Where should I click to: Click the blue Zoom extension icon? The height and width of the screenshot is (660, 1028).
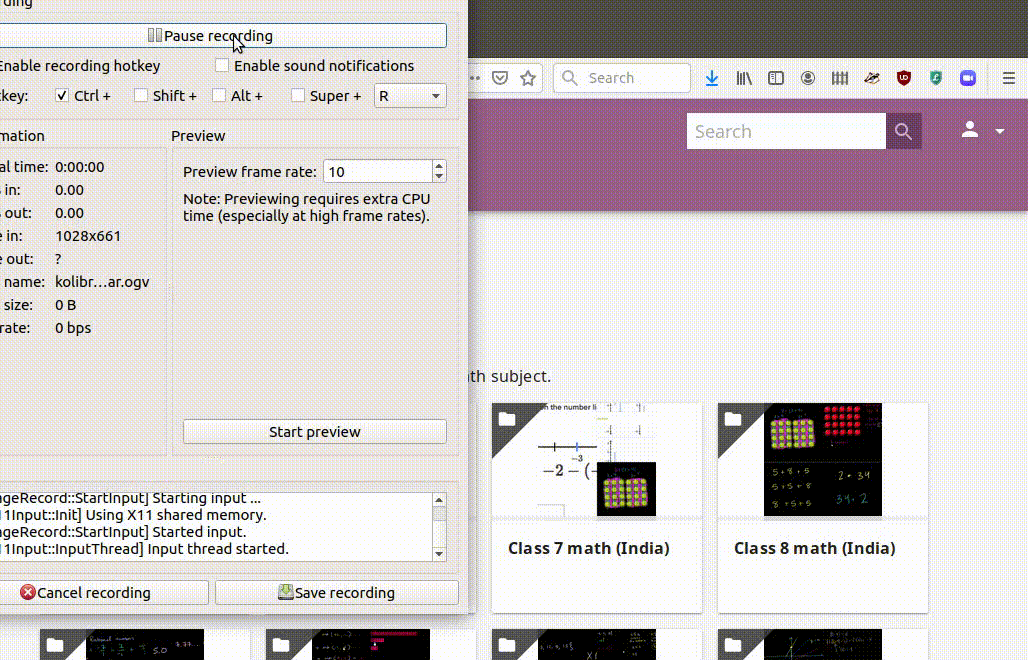968,78
